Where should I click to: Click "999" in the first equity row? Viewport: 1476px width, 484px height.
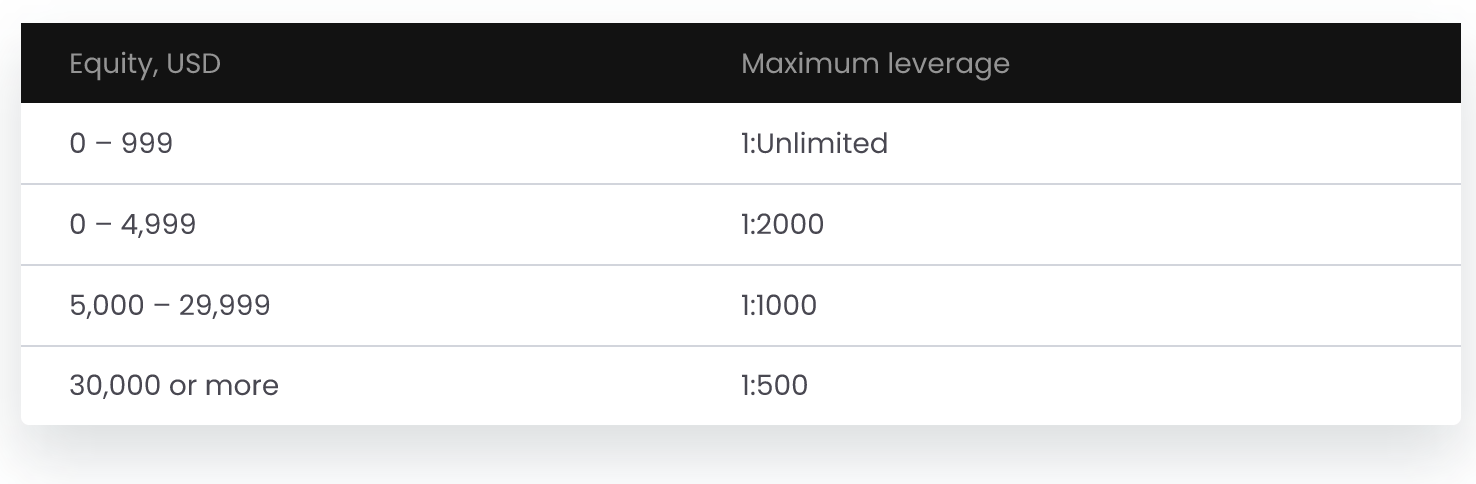pos(147,144)
